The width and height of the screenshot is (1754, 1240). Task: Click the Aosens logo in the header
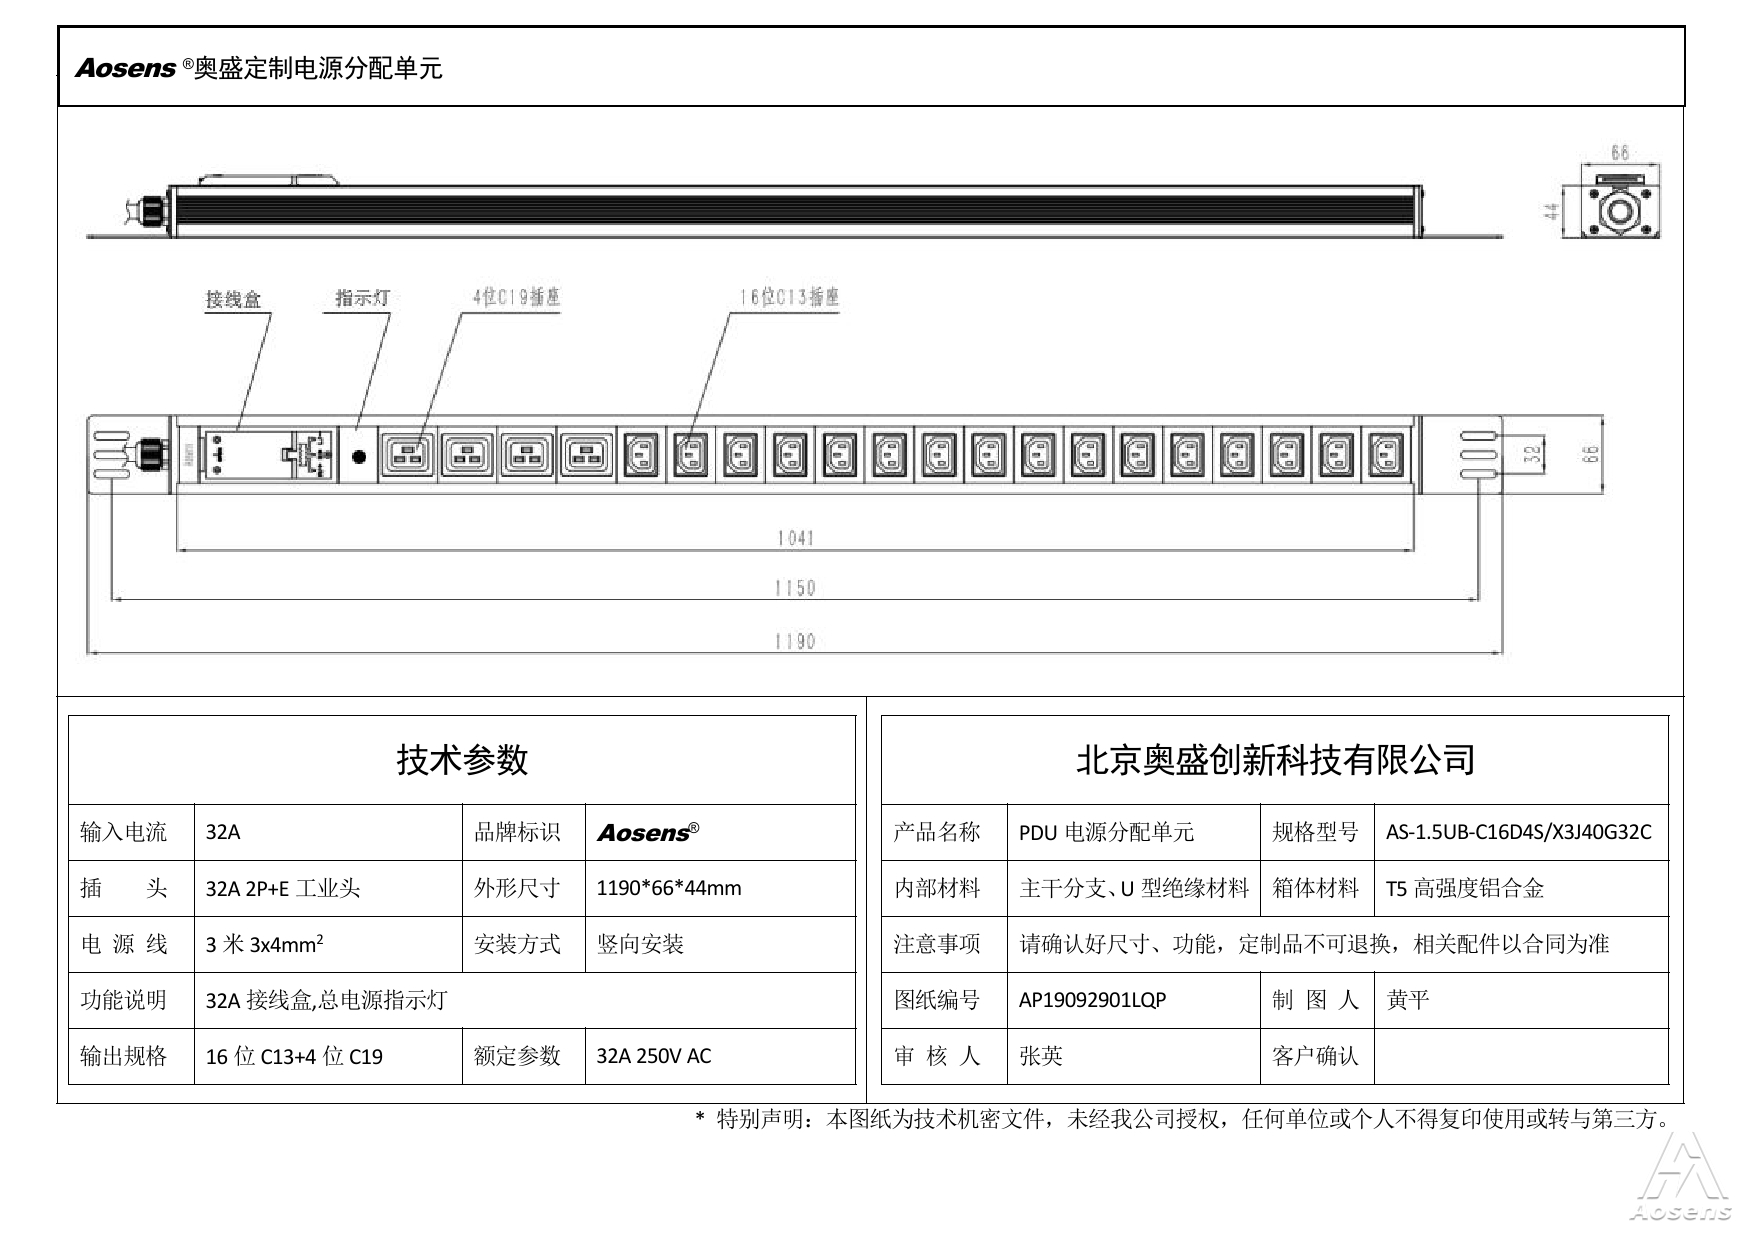126,68
